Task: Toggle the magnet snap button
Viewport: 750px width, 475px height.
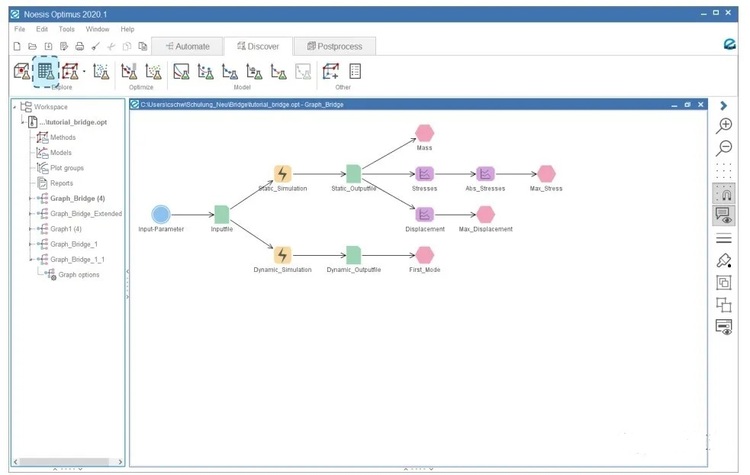Action: pyautogui.click(x=724, y=193)
